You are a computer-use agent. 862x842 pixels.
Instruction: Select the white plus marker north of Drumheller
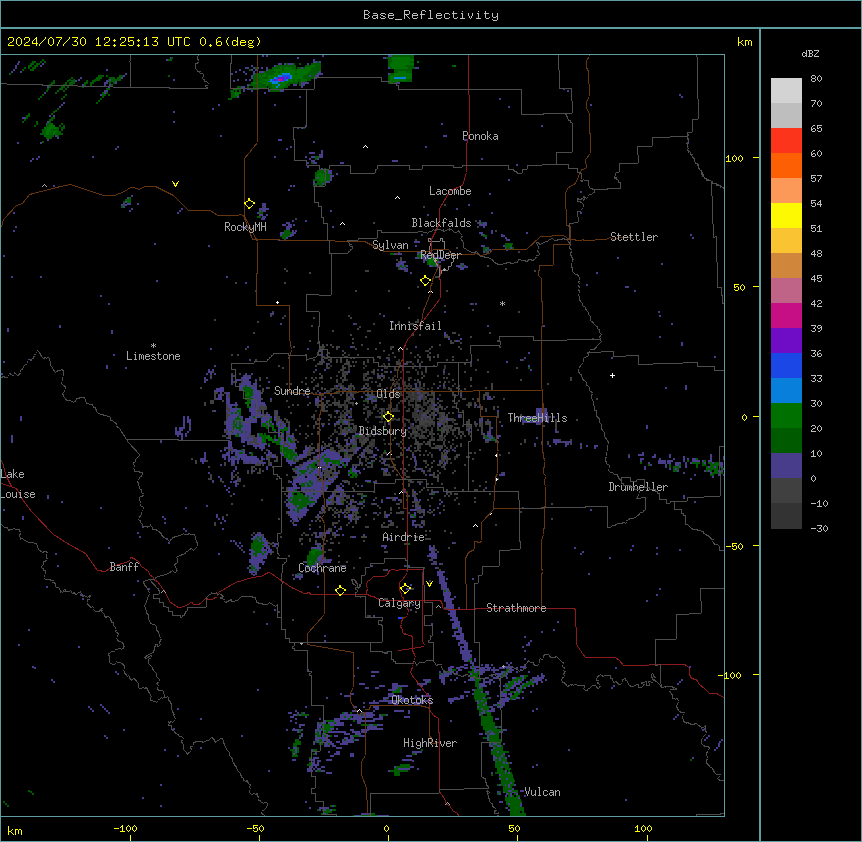[612, 375]
